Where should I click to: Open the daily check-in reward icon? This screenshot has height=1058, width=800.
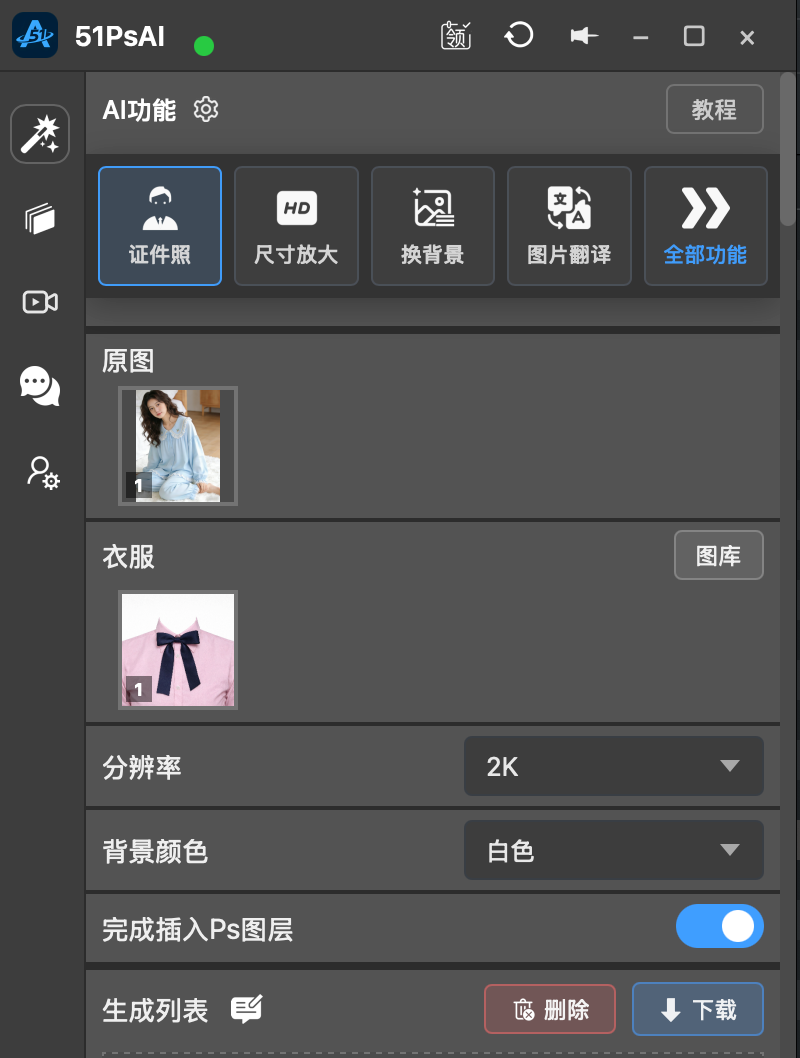tap(456, 35)
